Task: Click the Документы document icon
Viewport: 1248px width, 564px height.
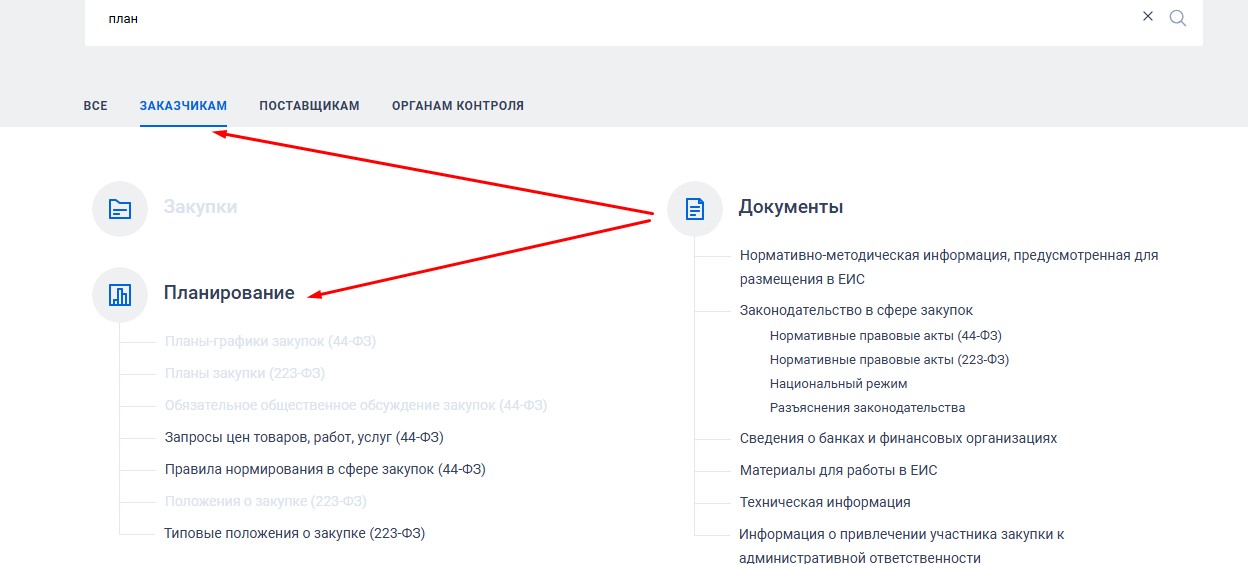Action: point(695,208)
